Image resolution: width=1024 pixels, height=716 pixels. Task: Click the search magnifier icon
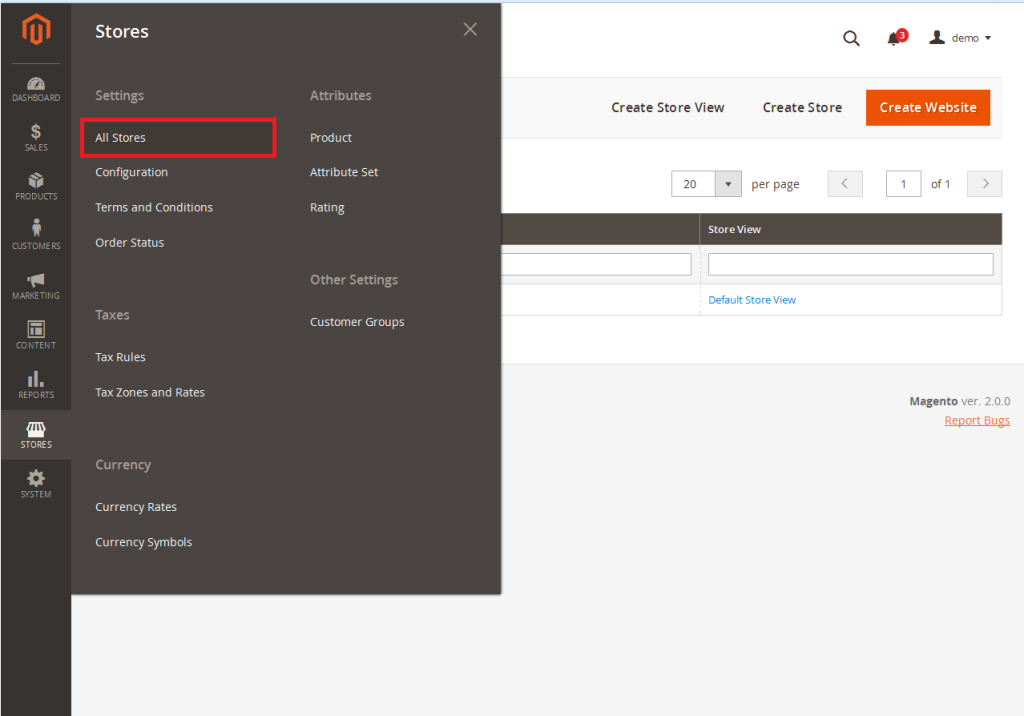[851, 38]
